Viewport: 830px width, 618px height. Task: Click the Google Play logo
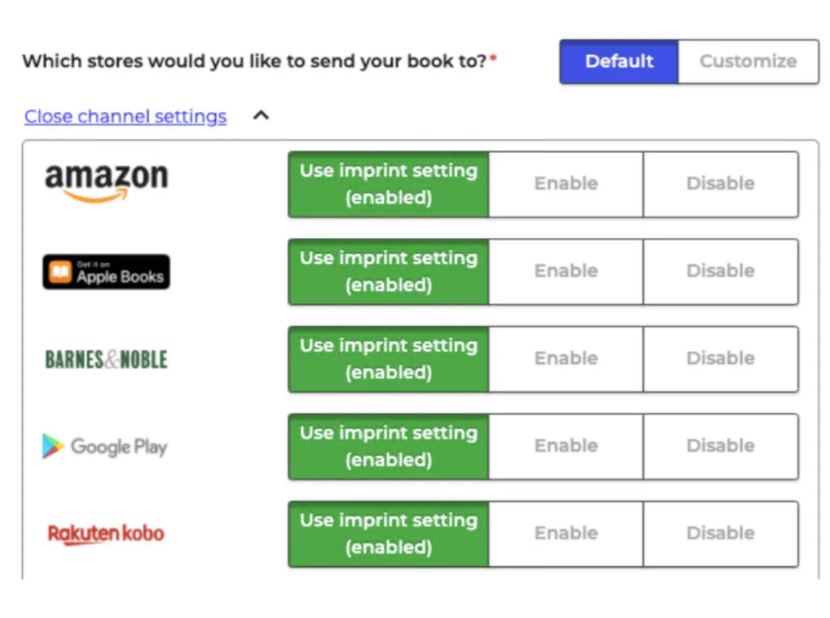pyautogui.click(x=105, y=446)
